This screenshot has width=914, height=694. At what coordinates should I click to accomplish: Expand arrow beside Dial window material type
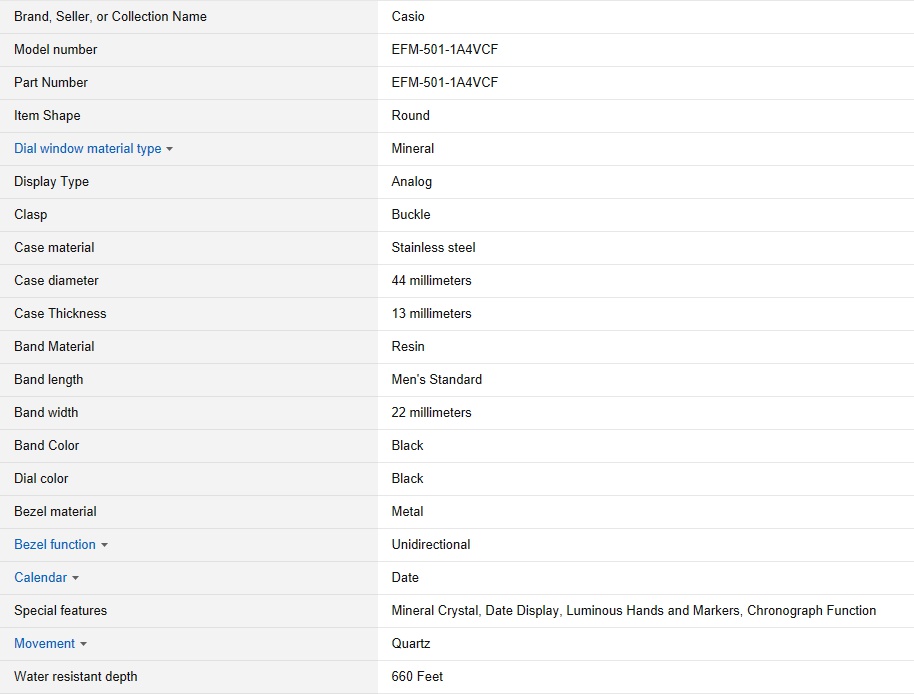pos(169,150)
